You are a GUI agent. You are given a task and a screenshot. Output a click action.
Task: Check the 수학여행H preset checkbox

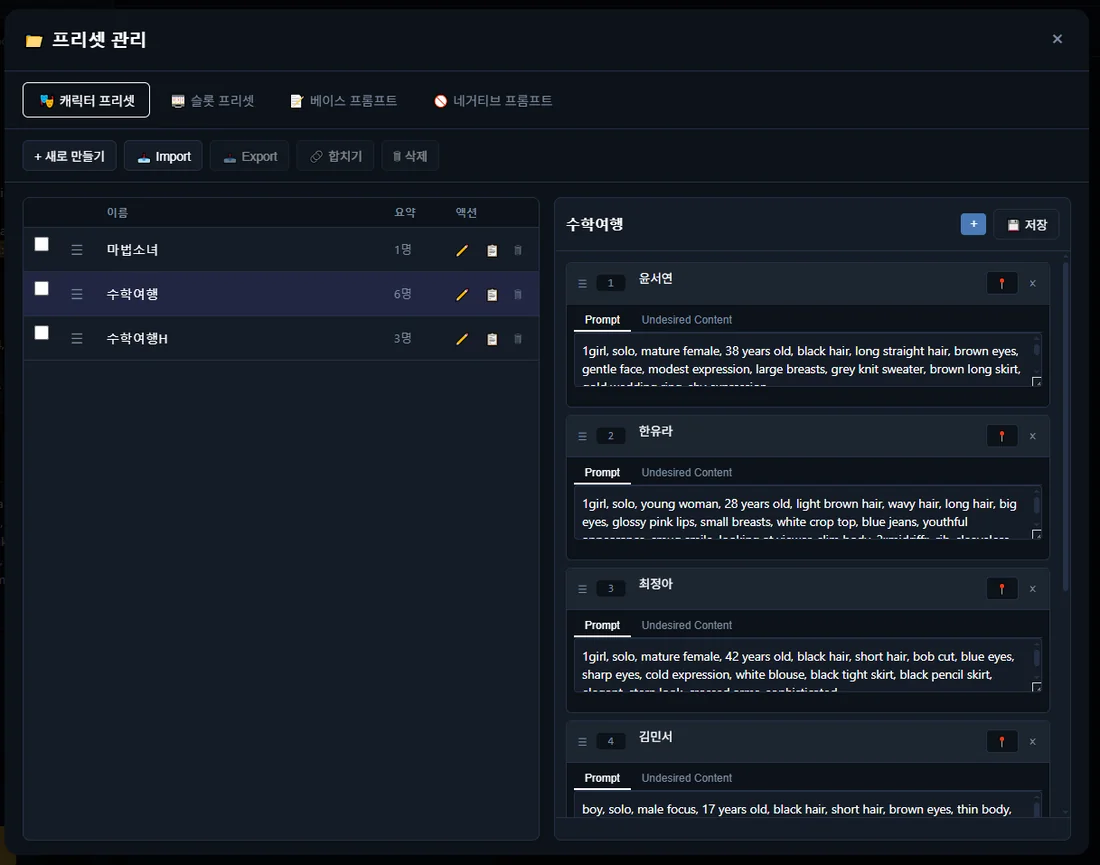coord(41,333)
